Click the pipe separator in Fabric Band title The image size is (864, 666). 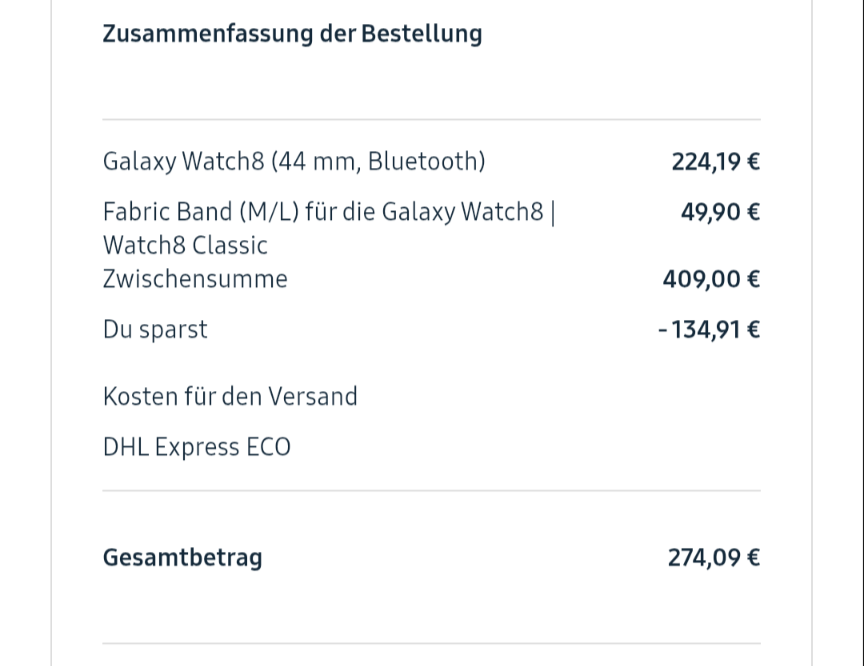click(553, 212)
